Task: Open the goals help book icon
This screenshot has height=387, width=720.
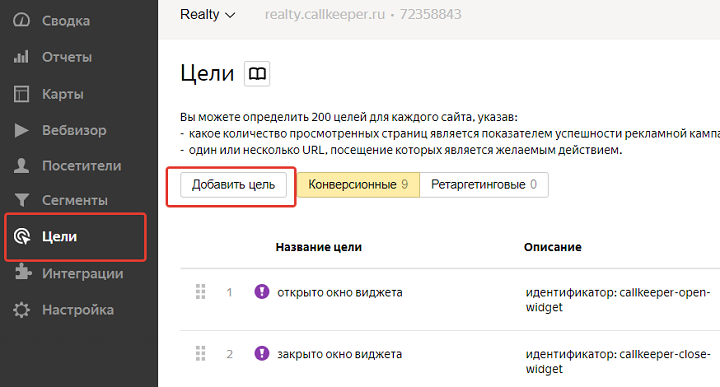Action: coord(257,73)
